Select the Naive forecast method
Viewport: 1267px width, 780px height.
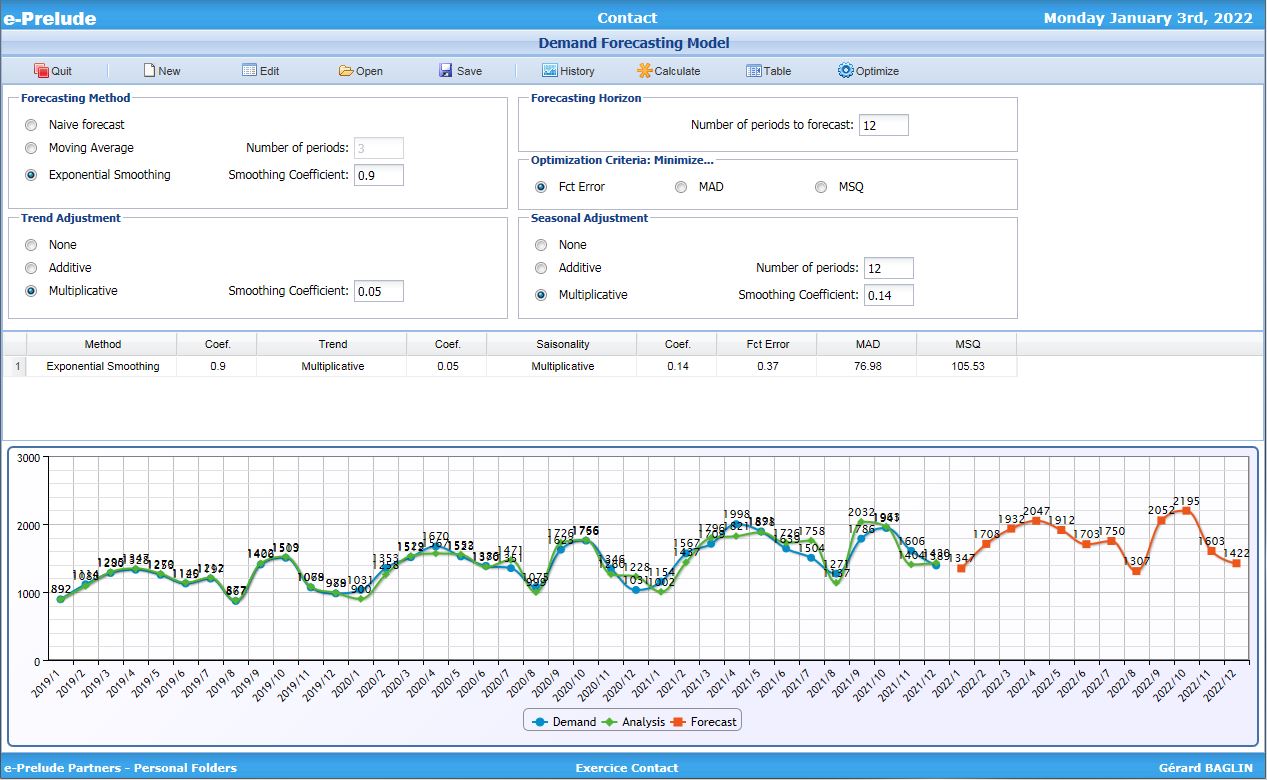pos(31,125)
